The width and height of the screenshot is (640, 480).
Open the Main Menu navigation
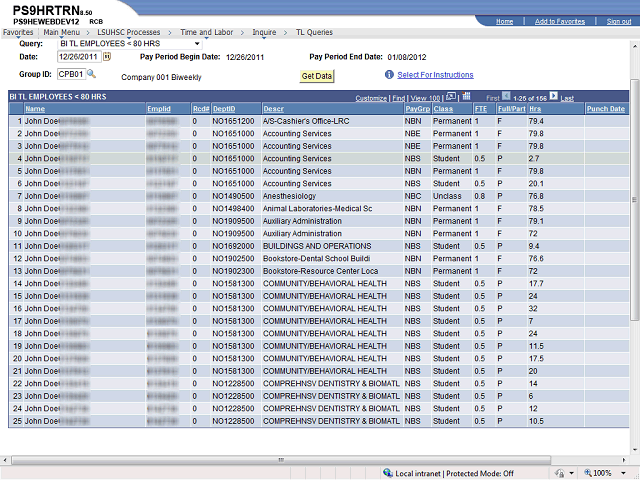pyautogui.click(x=62, y=33)
